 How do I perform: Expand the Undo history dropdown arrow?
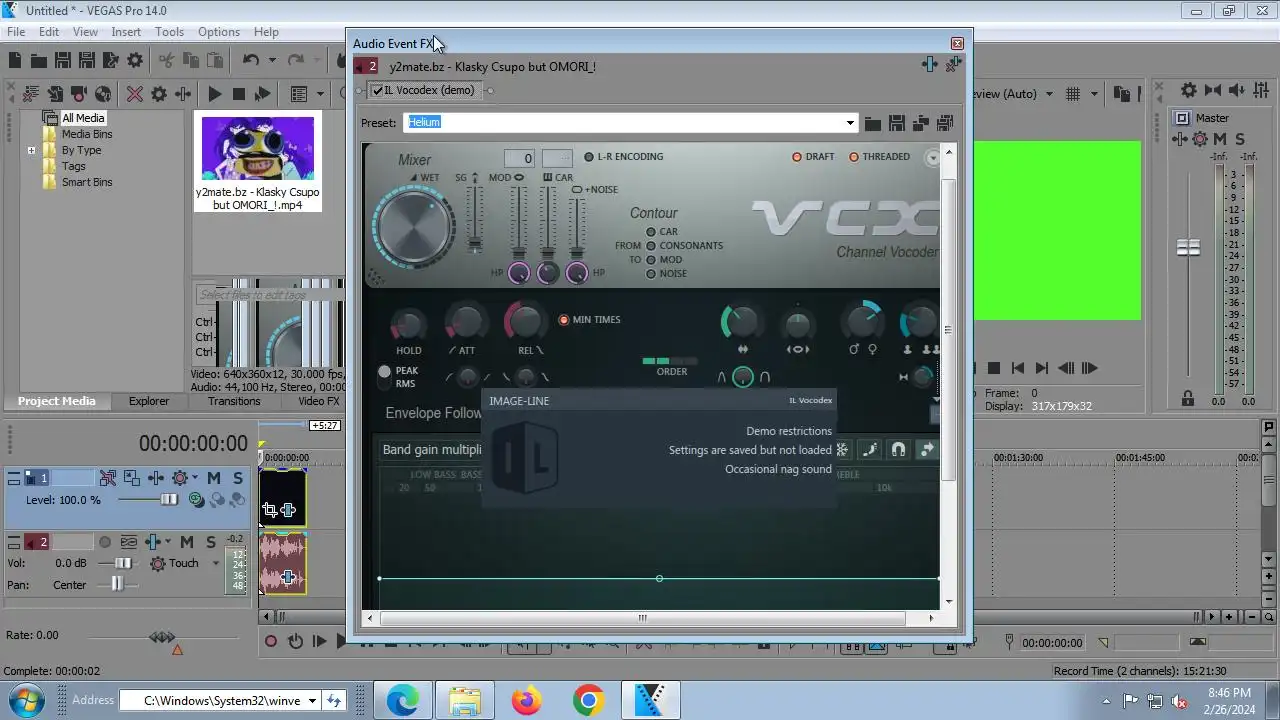pyautogui.click(x=274, y=61)
